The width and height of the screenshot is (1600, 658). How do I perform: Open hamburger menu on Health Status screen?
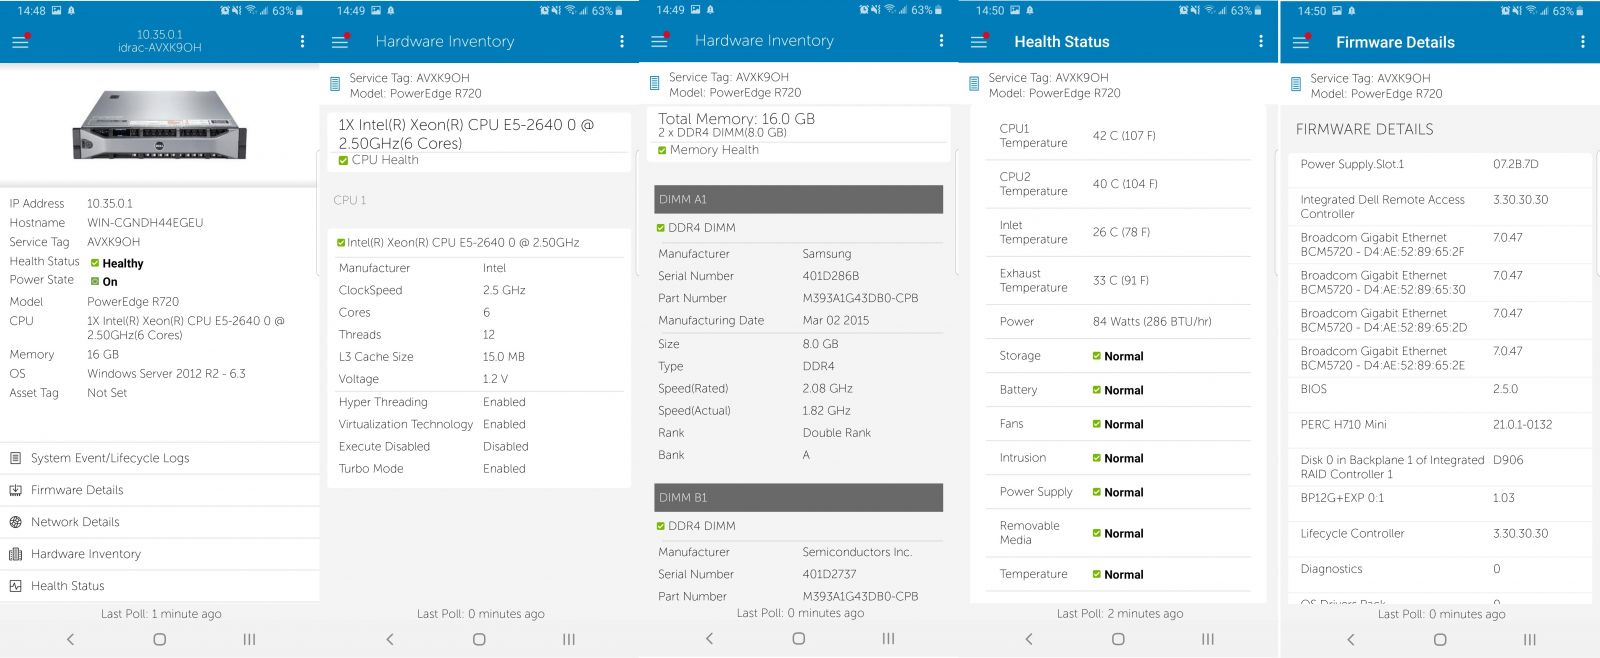point(979,42)
